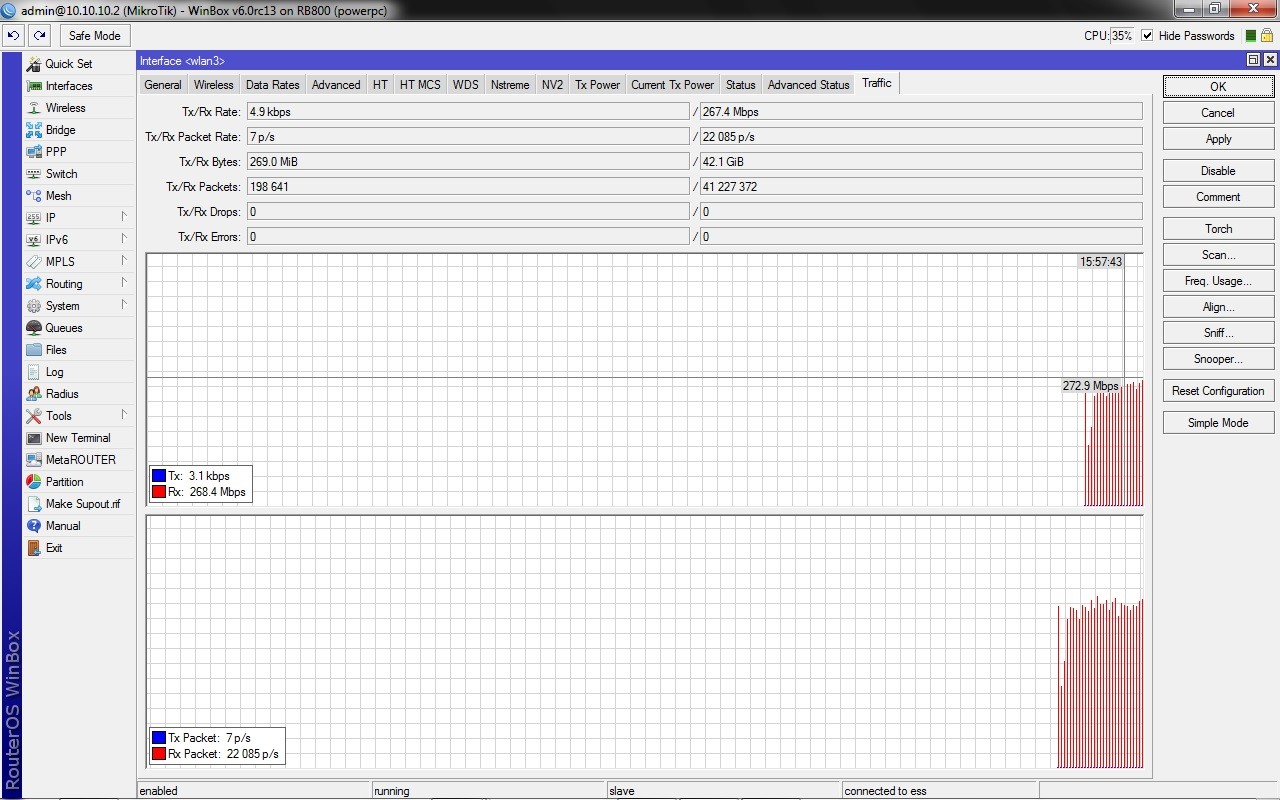This screenshot has height=800, width=1280.
Task: Click the Tx/Rx Bytes transmit value field
Action: point(467,161)
